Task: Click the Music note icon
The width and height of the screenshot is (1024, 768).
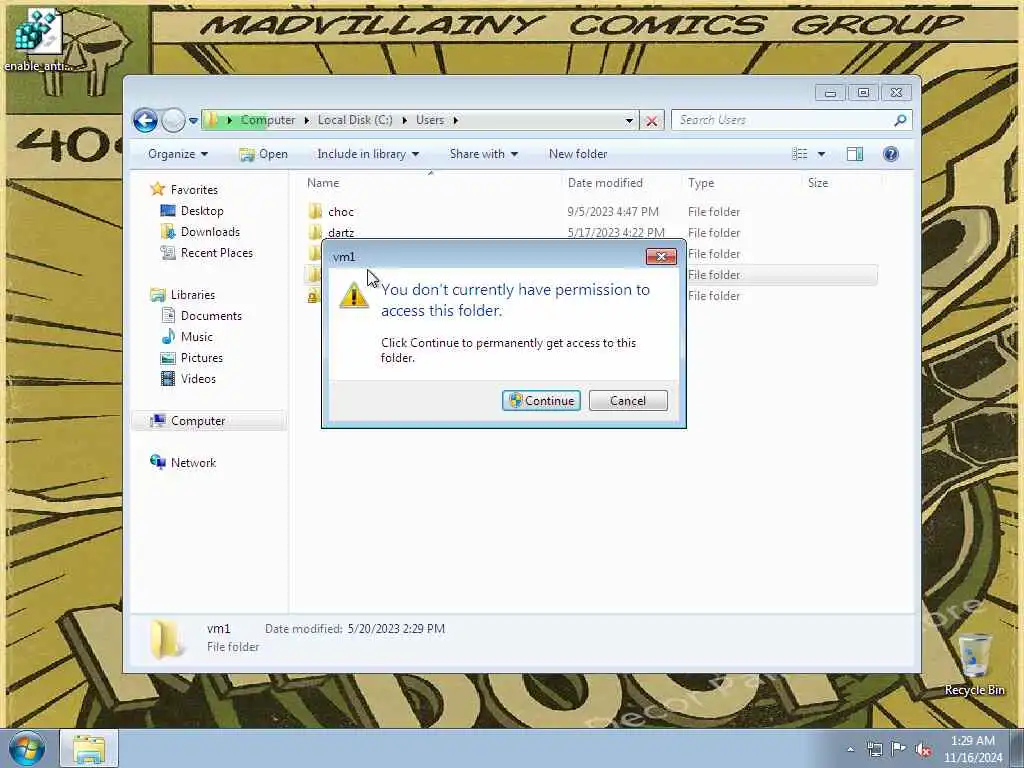Action: pyautogui.click(x=168, y=336)
